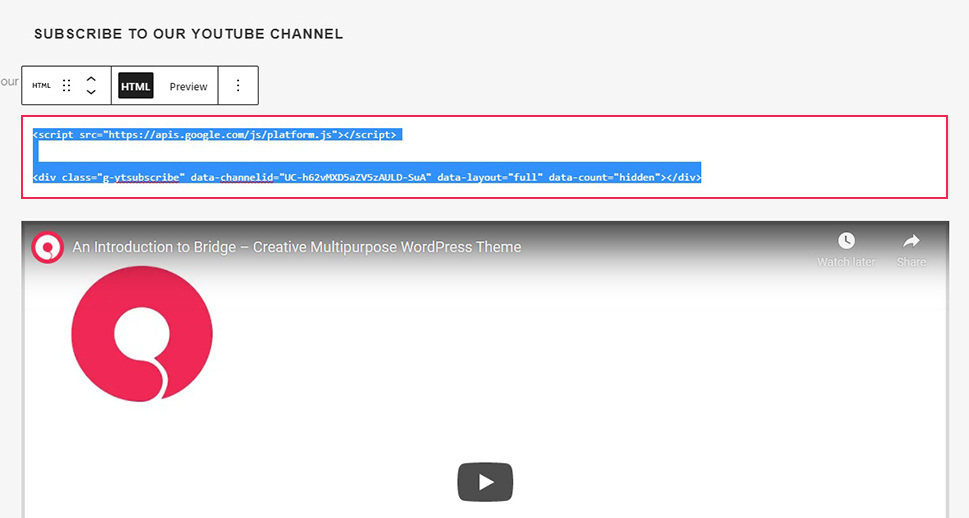This screenshot has height=518, width=969.
Task: Switch to the HTML editing tab
Action: click(x=135, y=86)
